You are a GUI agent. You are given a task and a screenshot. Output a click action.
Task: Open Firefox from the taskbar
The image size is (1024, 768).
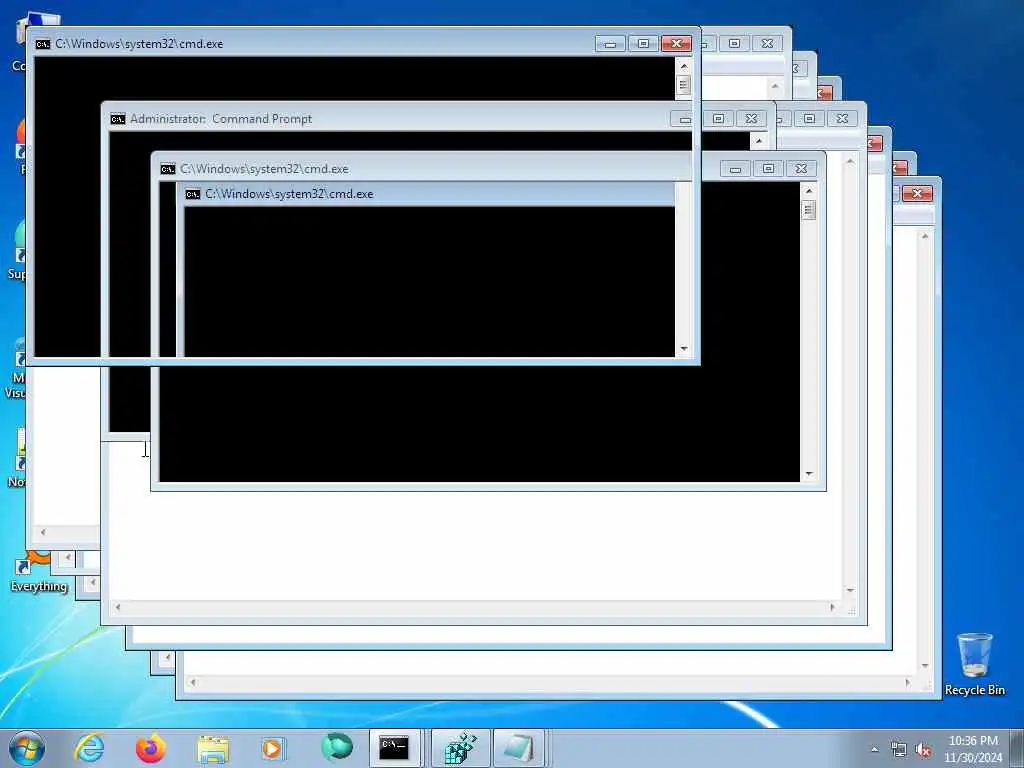(x=151, y=748)
